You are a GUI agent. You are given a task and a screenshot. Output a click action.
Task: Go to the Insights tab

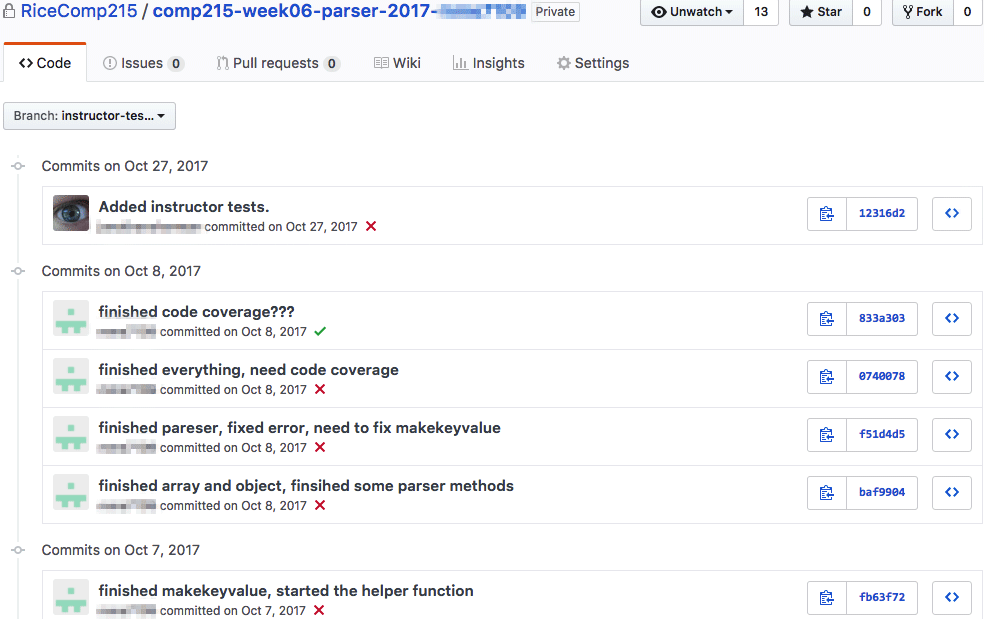click(x=488, y=63)
